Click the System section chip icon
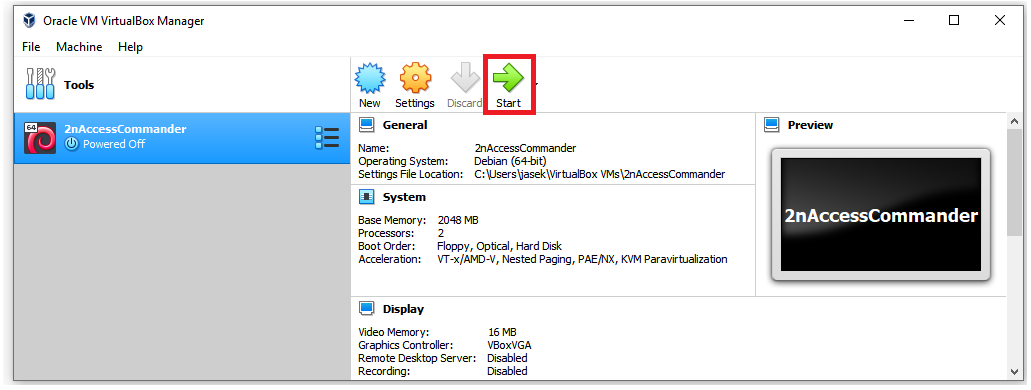This screenshot has height=390, width=1031. coord(366,197)
